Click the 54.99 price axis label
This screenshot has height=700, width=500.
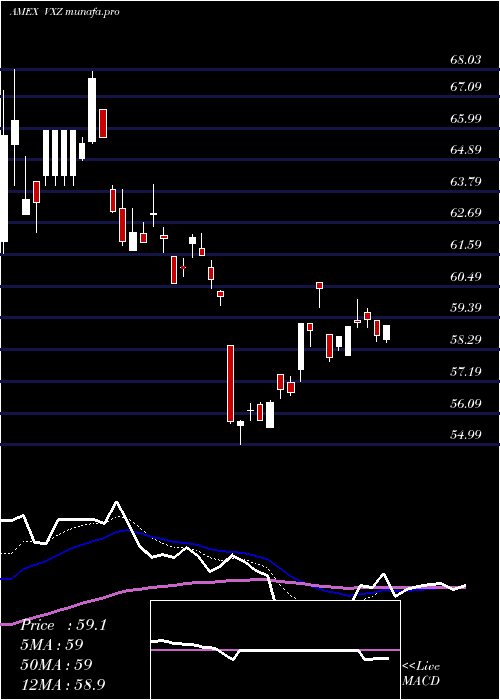(466, 434)
